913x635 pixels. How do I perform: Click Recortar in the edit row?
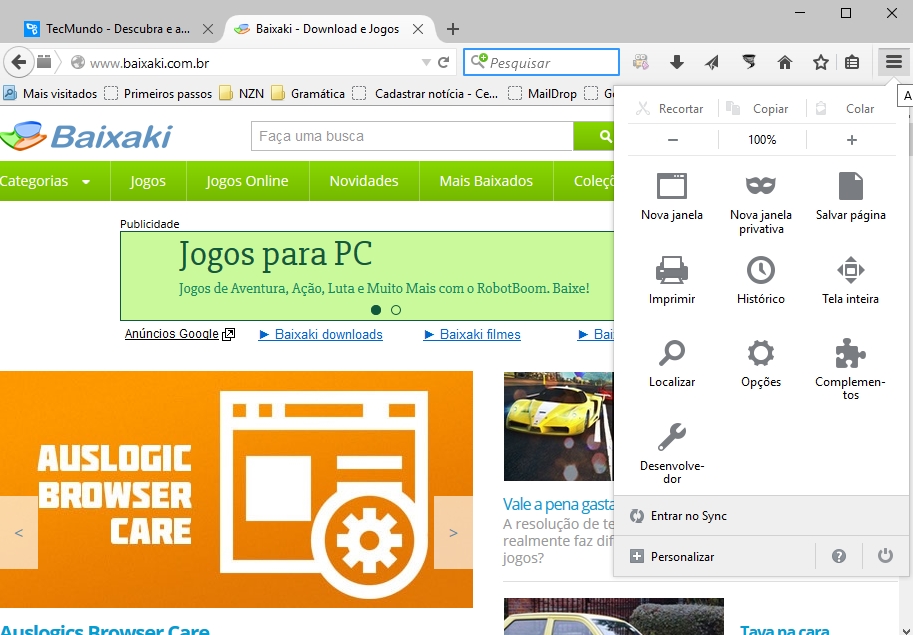pyautogui.click(x=670, y=108)
